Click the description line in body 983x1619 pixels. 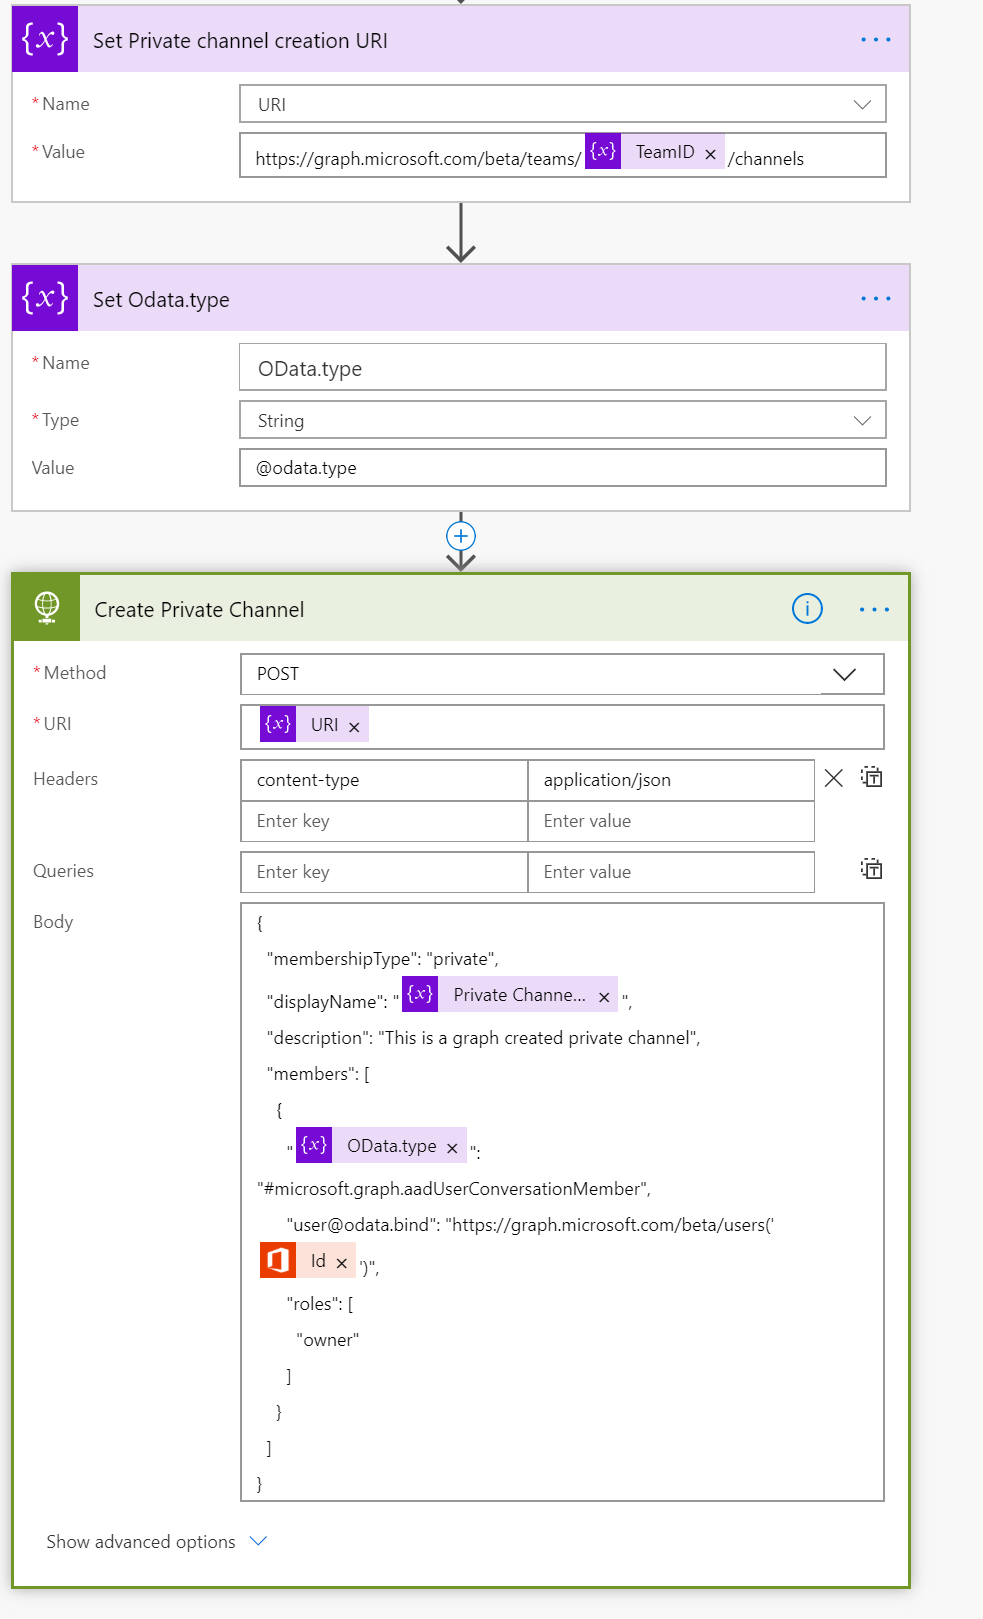pos(484,1038)
